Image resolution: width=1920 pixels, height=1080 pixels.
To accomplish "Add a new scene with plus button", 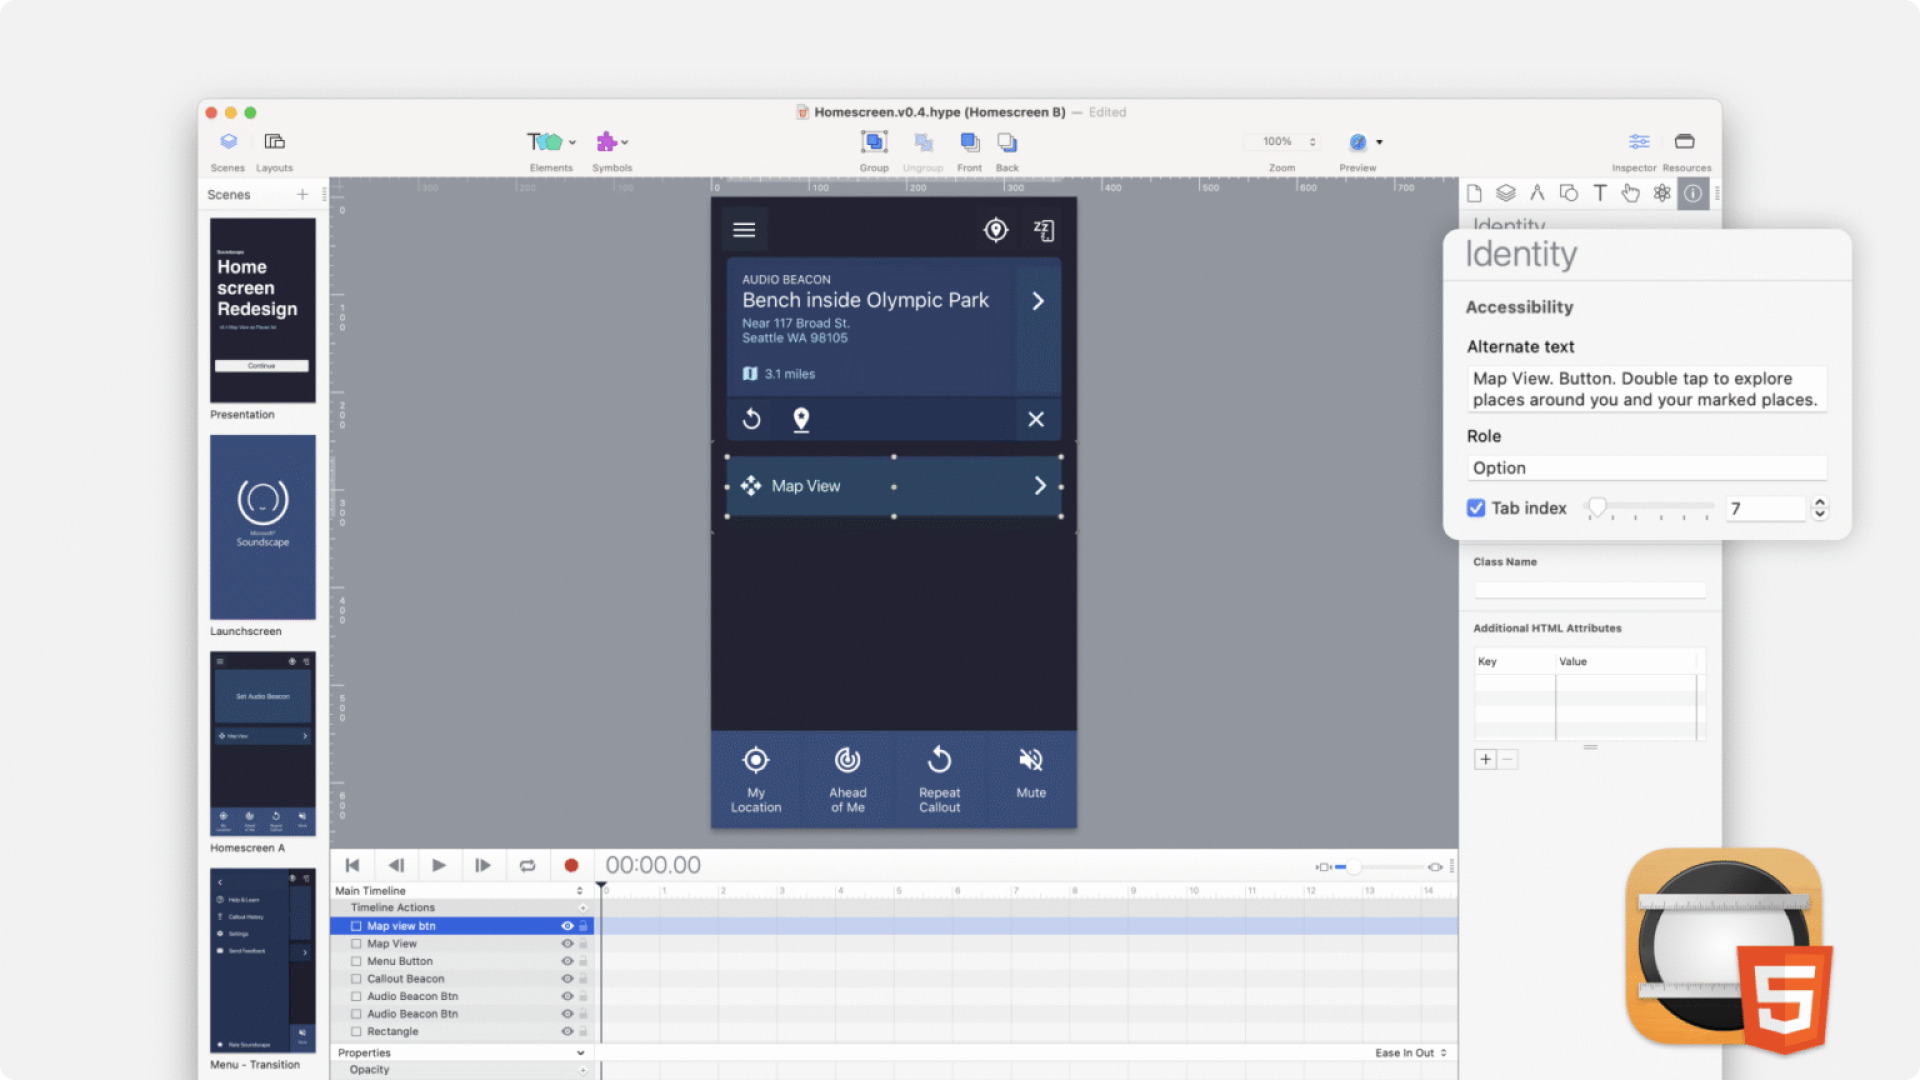I will point(302,195).
